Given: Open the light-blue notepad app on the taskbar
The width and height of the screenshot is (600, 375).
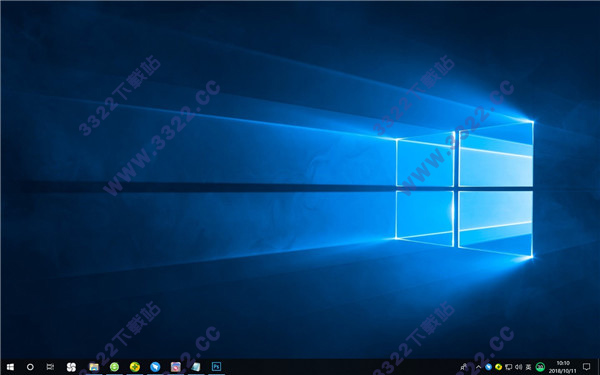Looking at the screenshot, I should (196, 367).
